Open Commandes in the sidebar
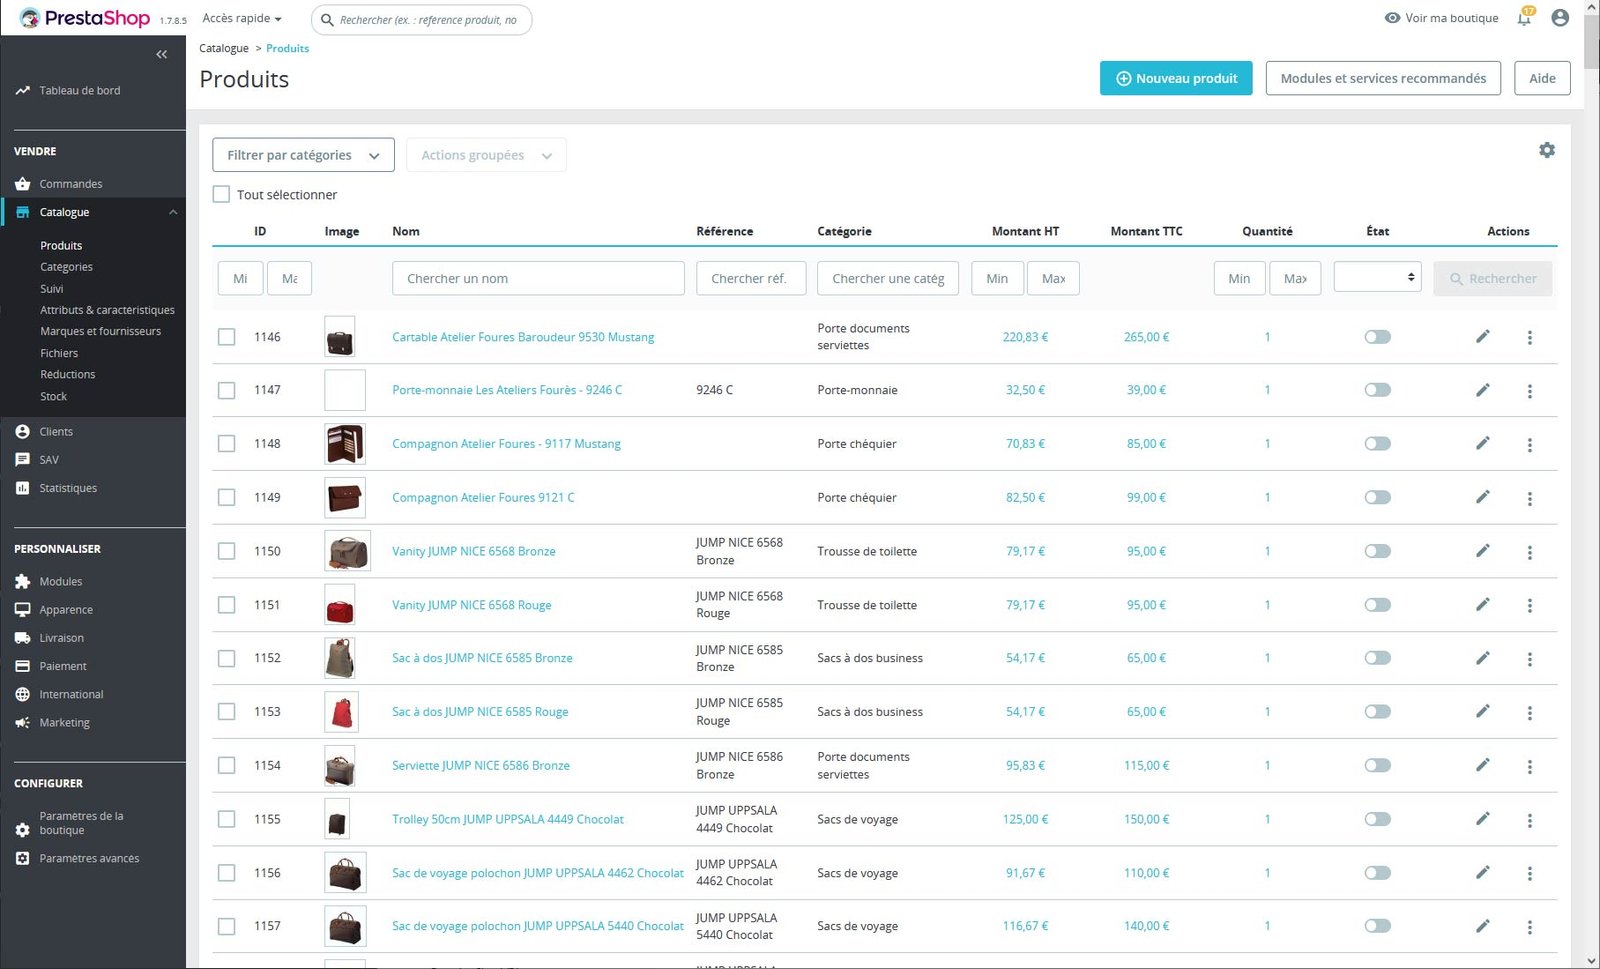 (x=71, y=184)
